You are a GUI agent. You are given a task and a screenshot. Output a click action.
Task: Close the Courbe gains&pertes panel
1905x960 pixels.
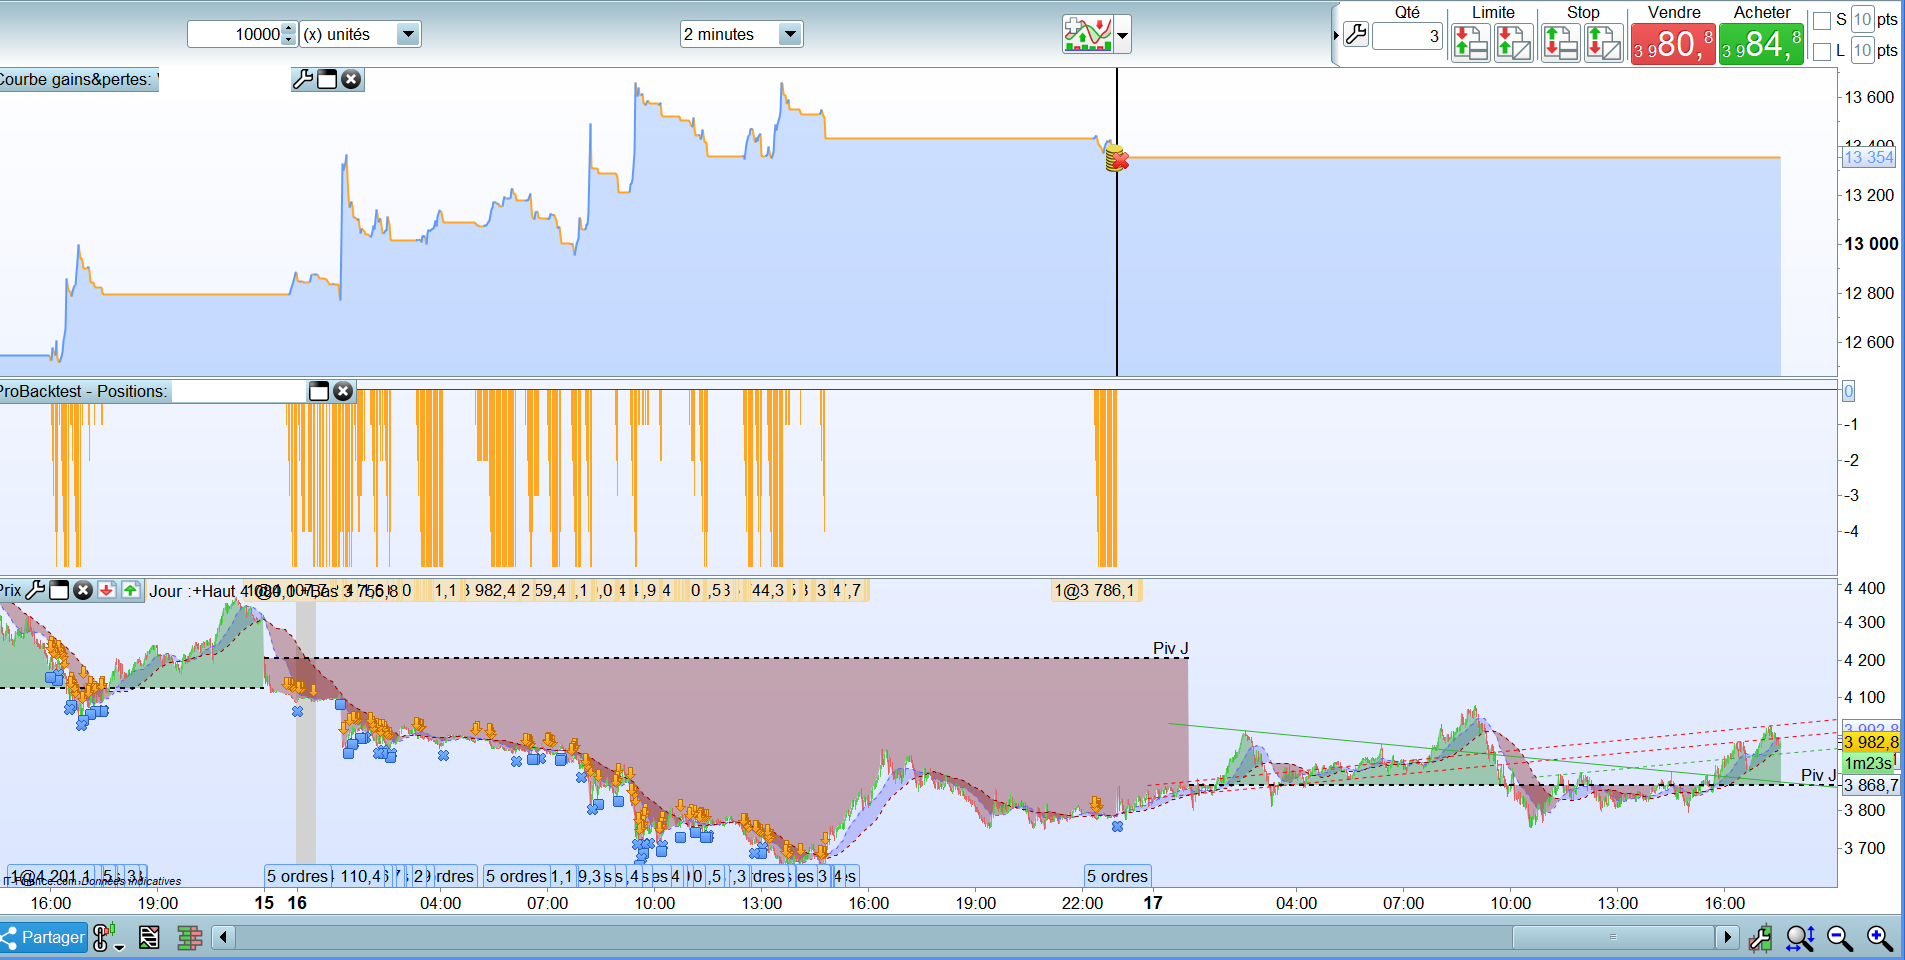(x=351, y=79)
